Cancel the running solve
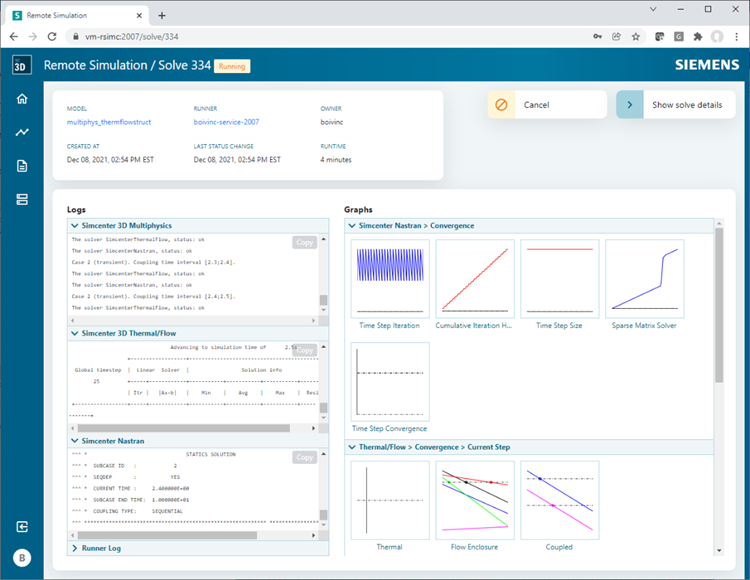750x580 pixels. click(547, 105)
